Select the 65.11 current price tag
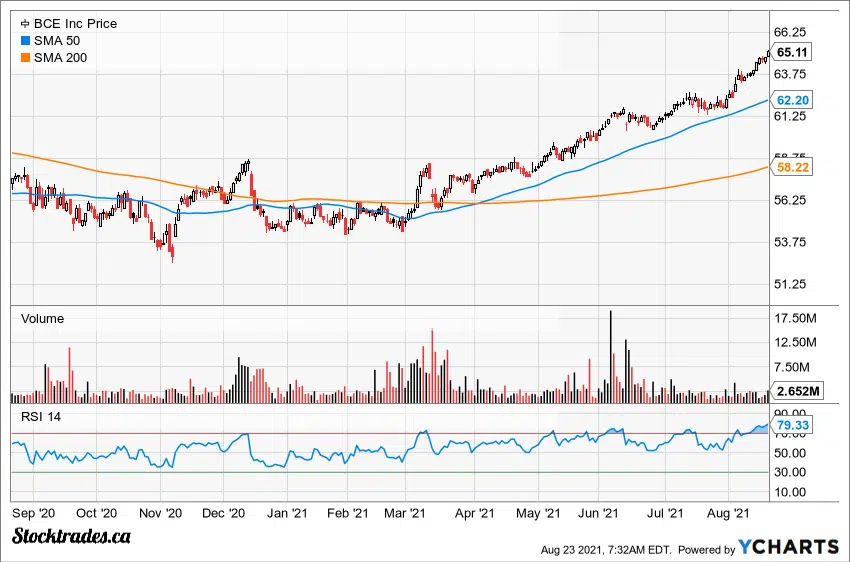Image resolution: width=850 pixels, height=562 pixels. [792, 52]
